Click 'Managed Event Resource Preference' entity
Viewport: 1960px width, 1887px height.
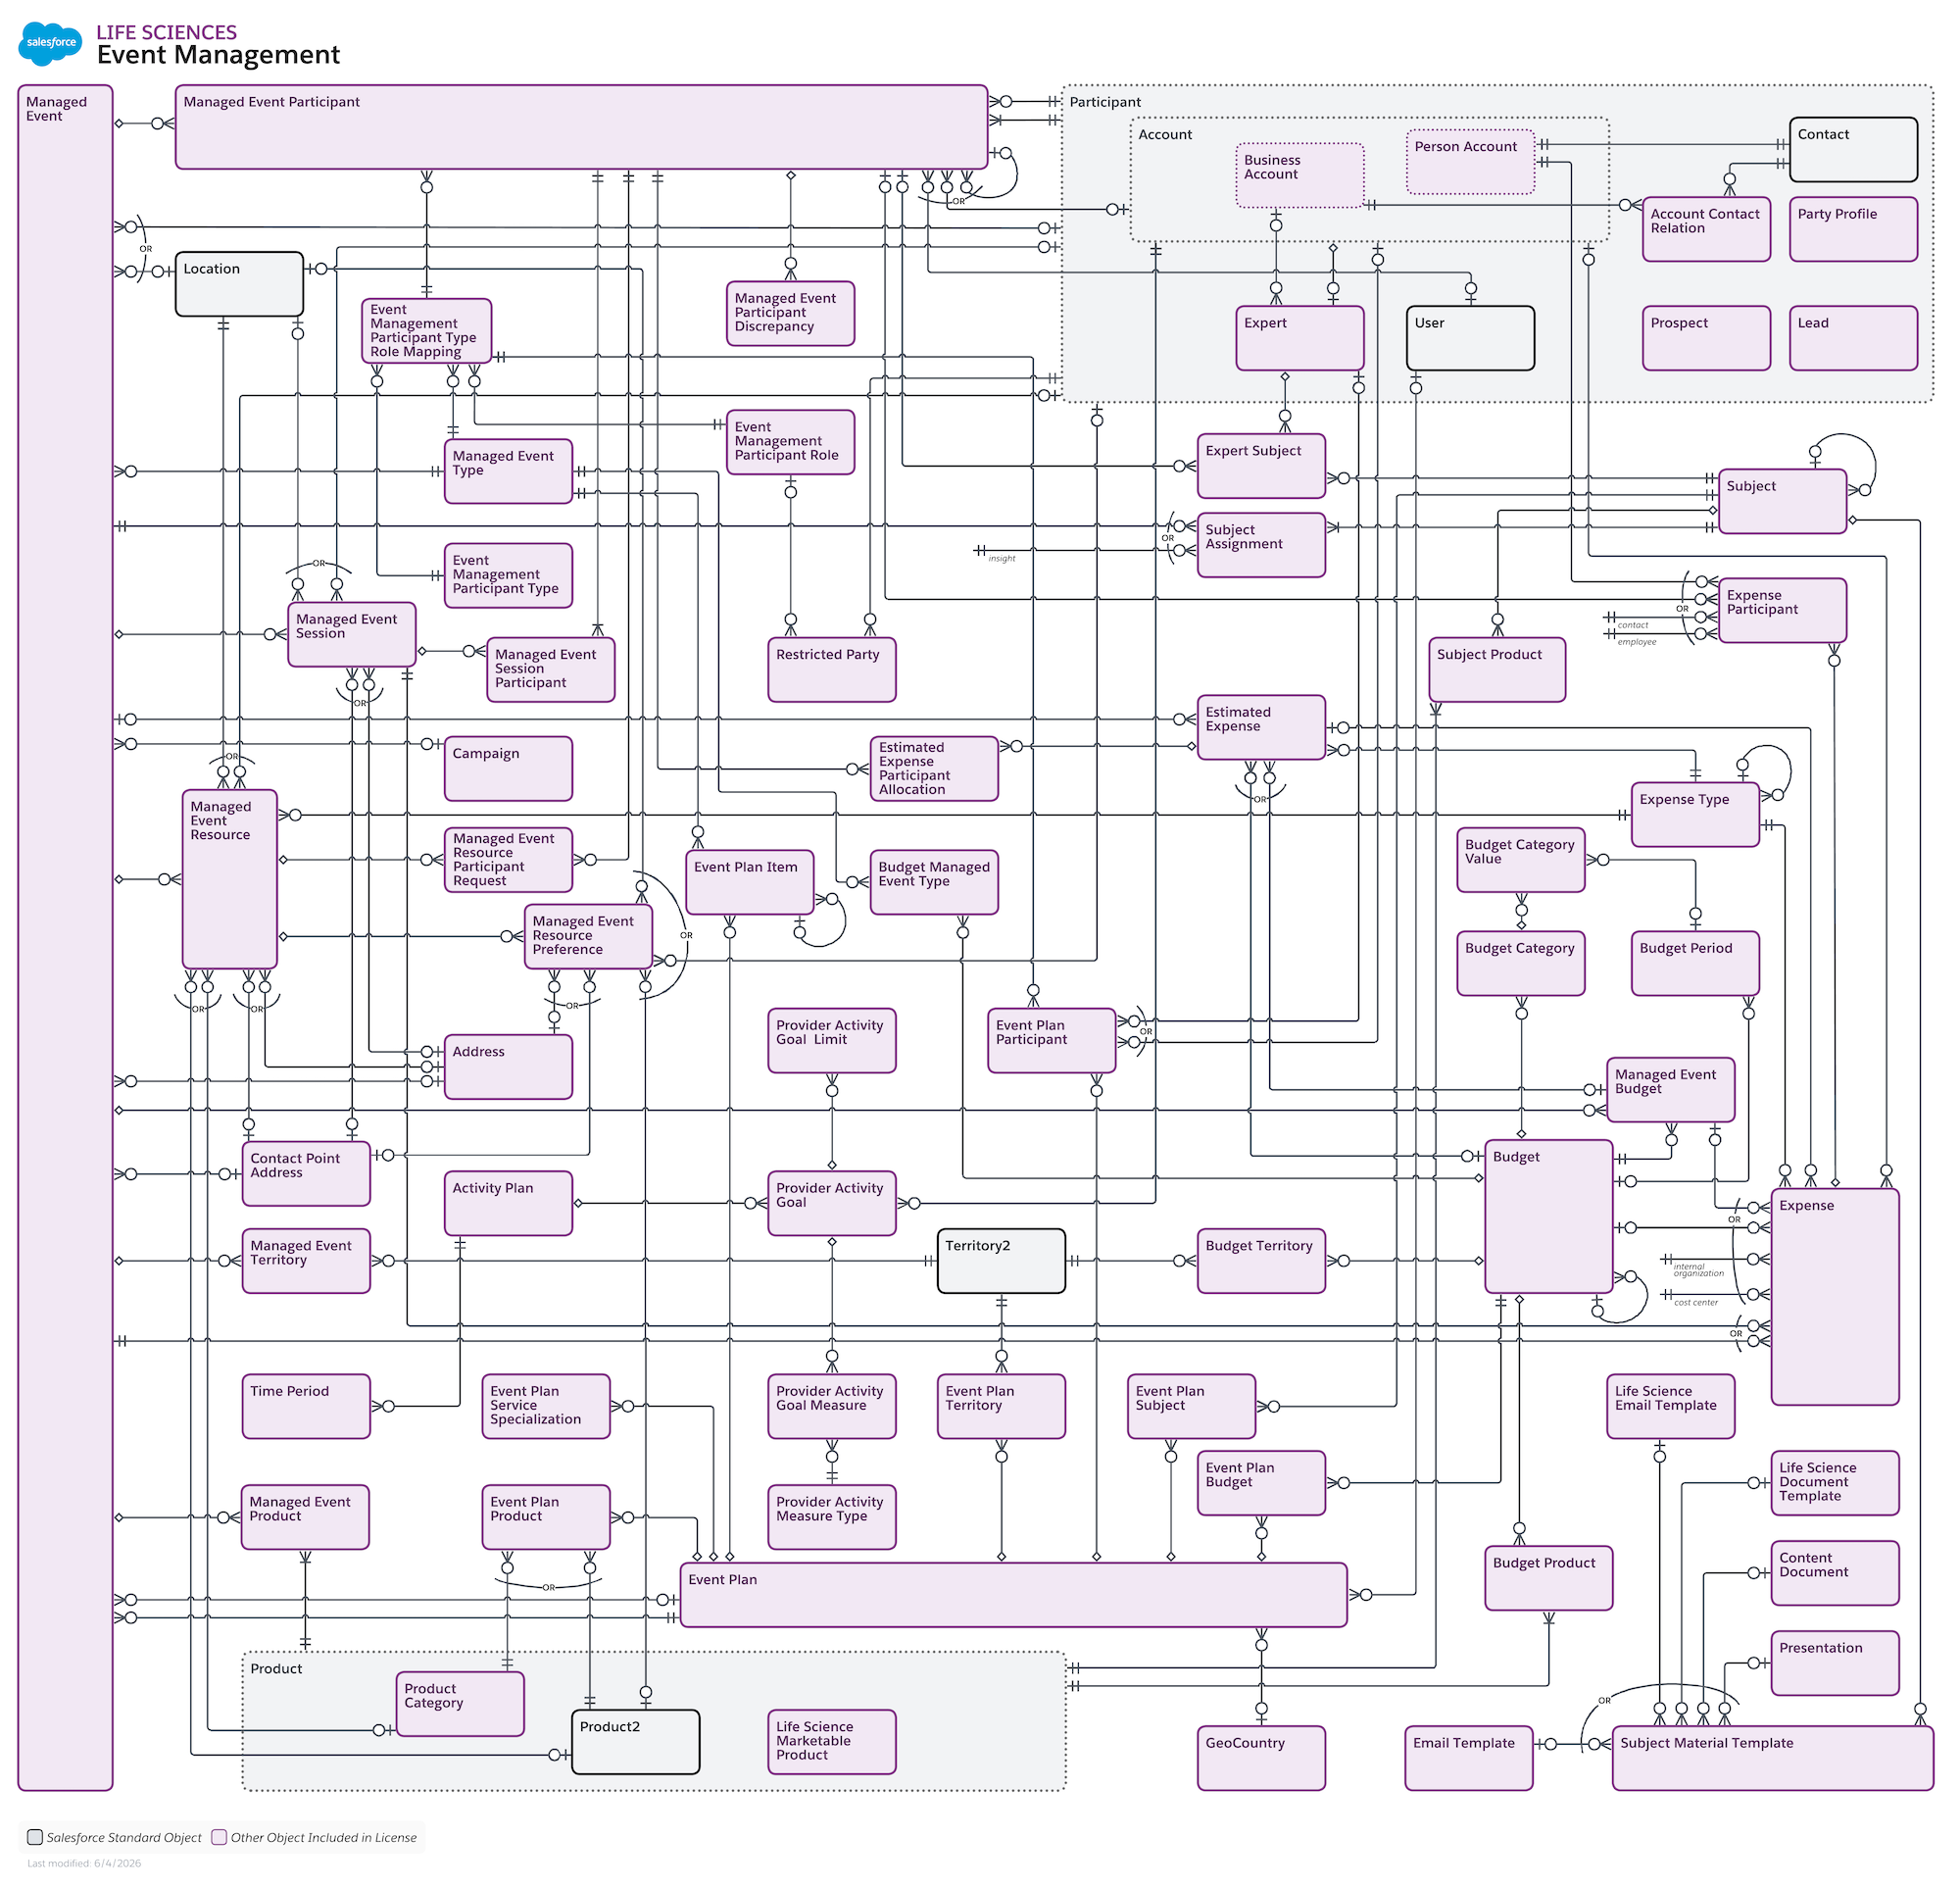[x=588, y=937]
